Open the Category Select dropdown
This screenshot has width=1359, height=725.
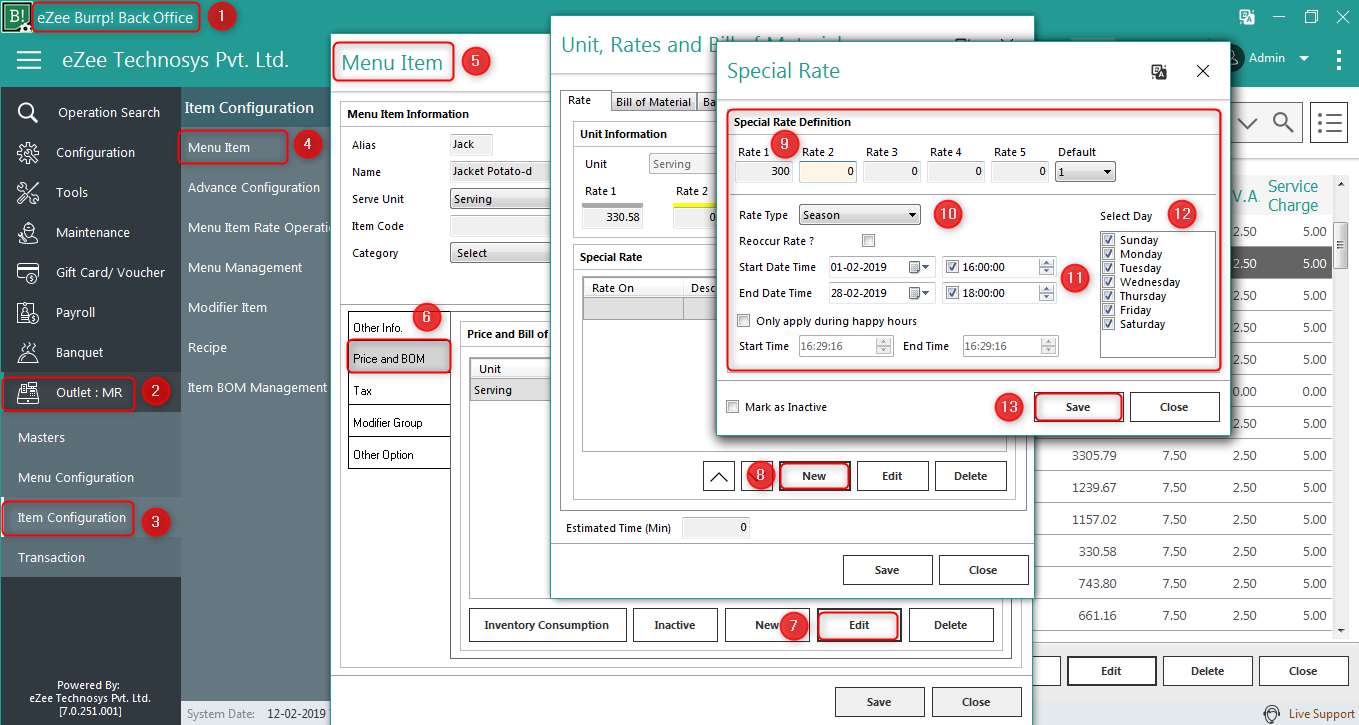(500, 253)
